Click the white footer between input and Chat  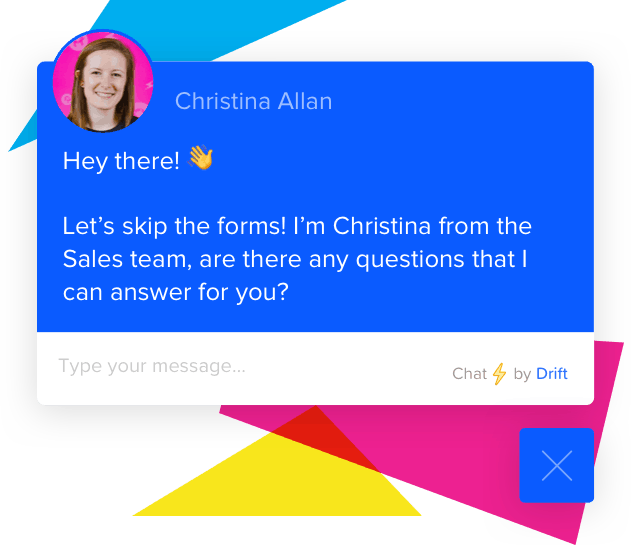point(346,368)
